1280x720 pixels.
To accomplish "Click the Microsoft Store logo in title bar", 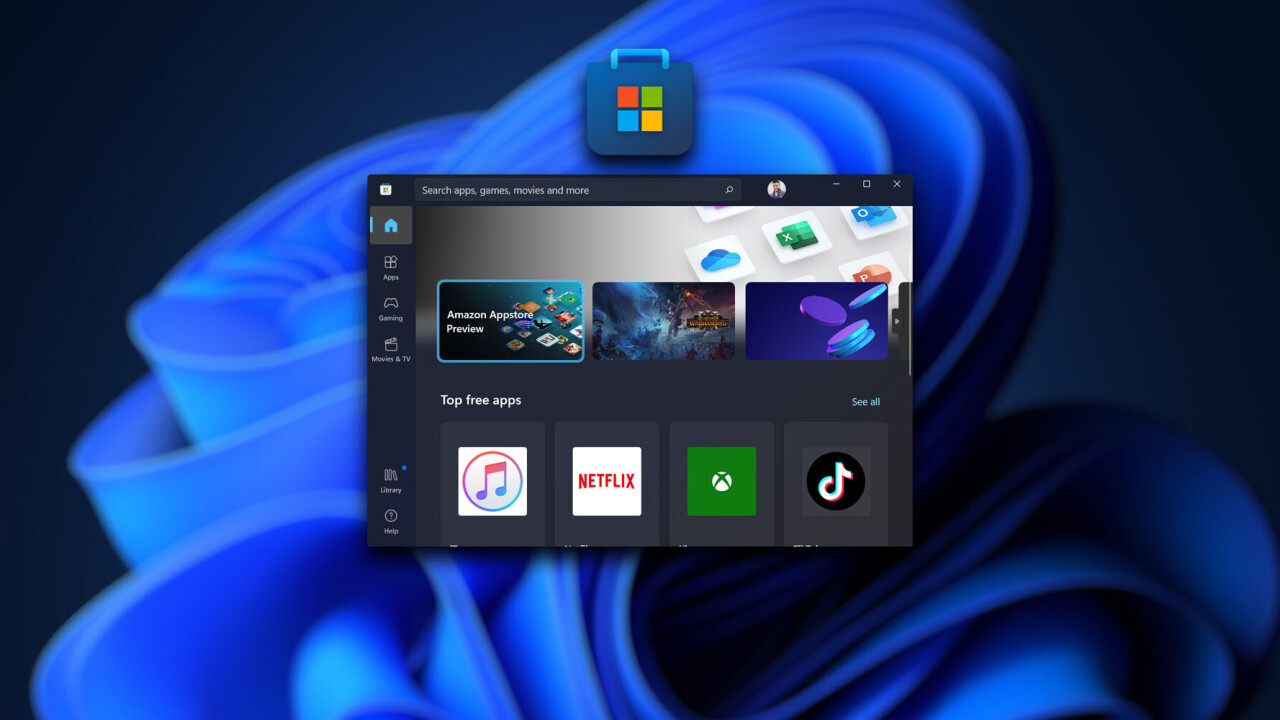I will pyautogui.click(x=386, y=189).
